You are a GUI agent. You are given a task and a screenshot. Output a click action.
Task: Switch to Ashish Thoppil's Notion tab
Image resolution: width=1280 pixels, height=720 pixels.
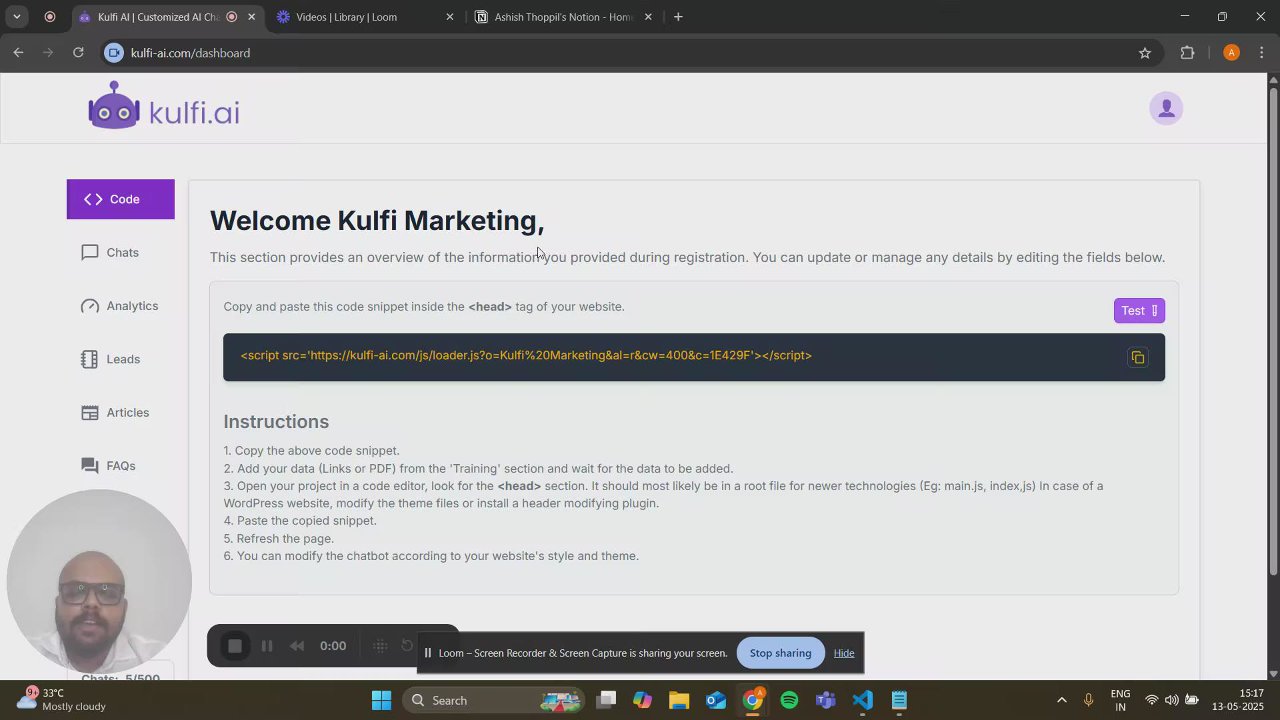coord(563,17)
